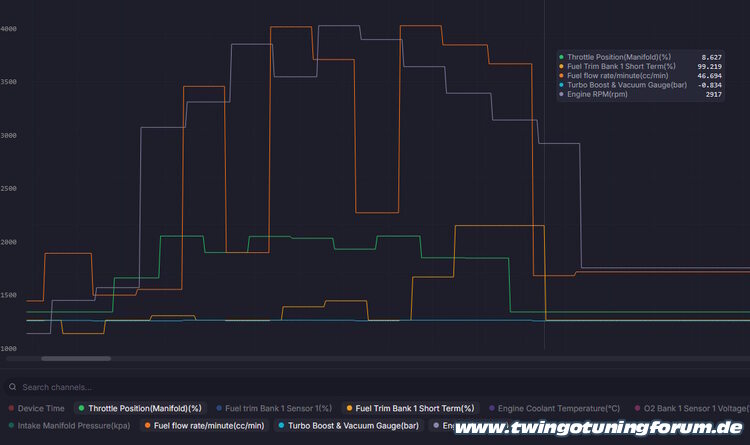The width and height of the screenshot is (750, 445).
Task: Click the partially hidden Engine RPM channel chip
Action: click(442, 425)
